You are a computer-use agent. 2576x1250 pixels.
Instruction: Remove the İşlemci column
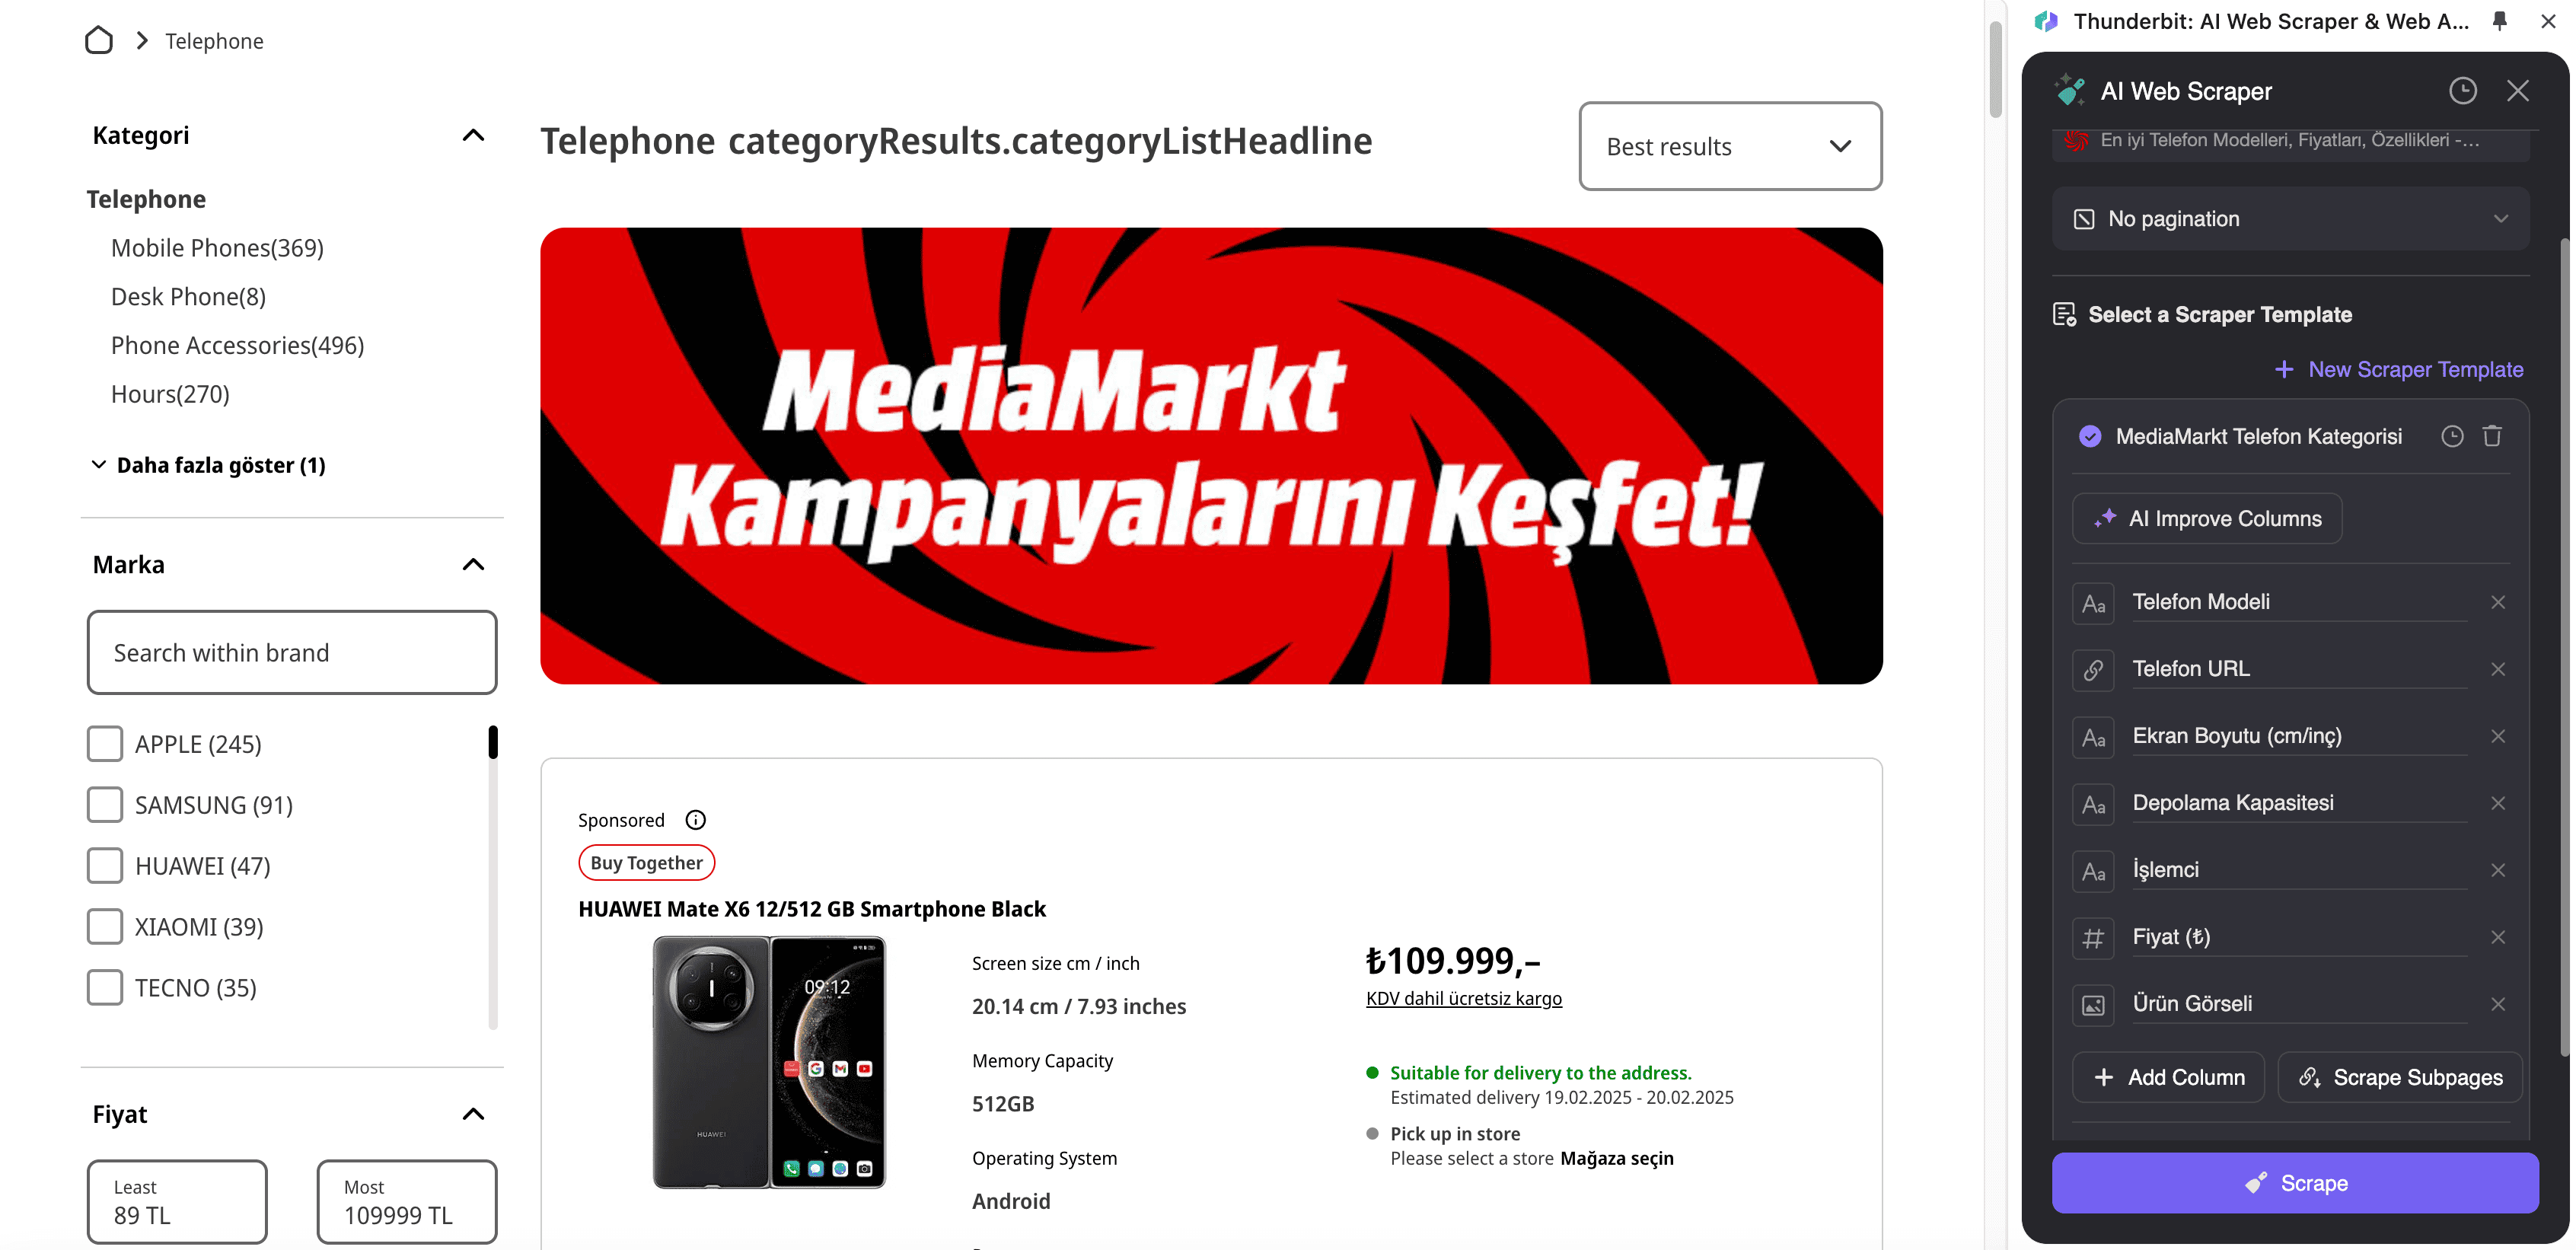click(2498, 870)
